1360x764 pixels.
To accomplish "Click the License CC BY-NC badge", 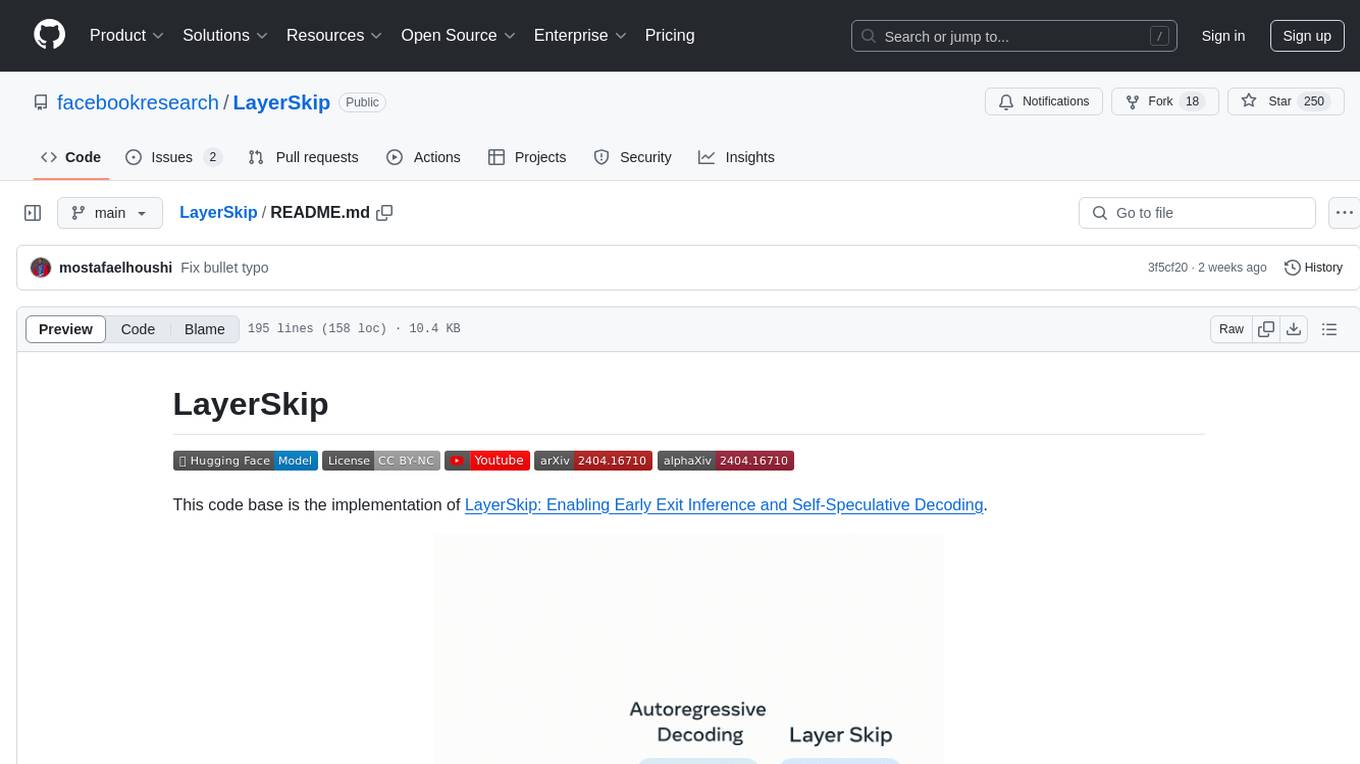I will [381, 460].
